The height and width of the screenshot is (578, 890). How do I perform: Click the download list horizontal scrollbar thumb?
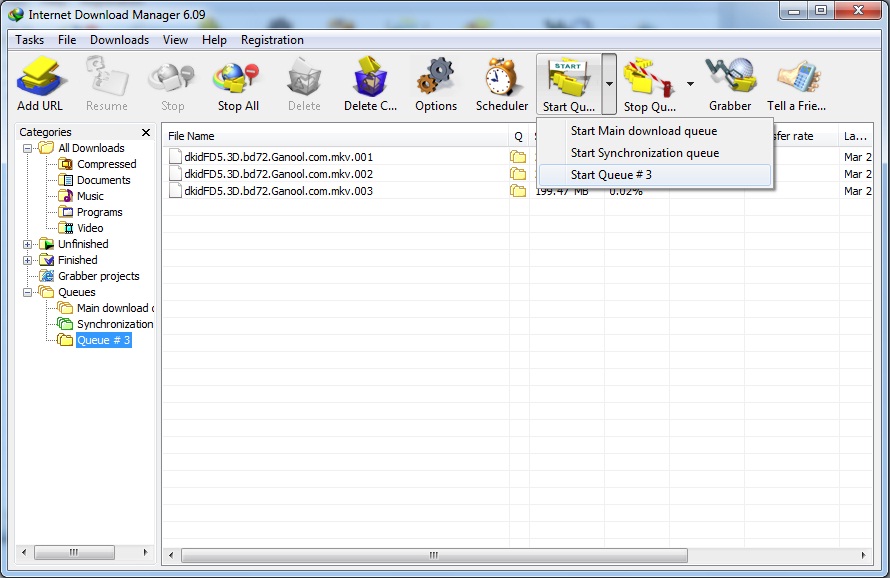pos(434,555)
